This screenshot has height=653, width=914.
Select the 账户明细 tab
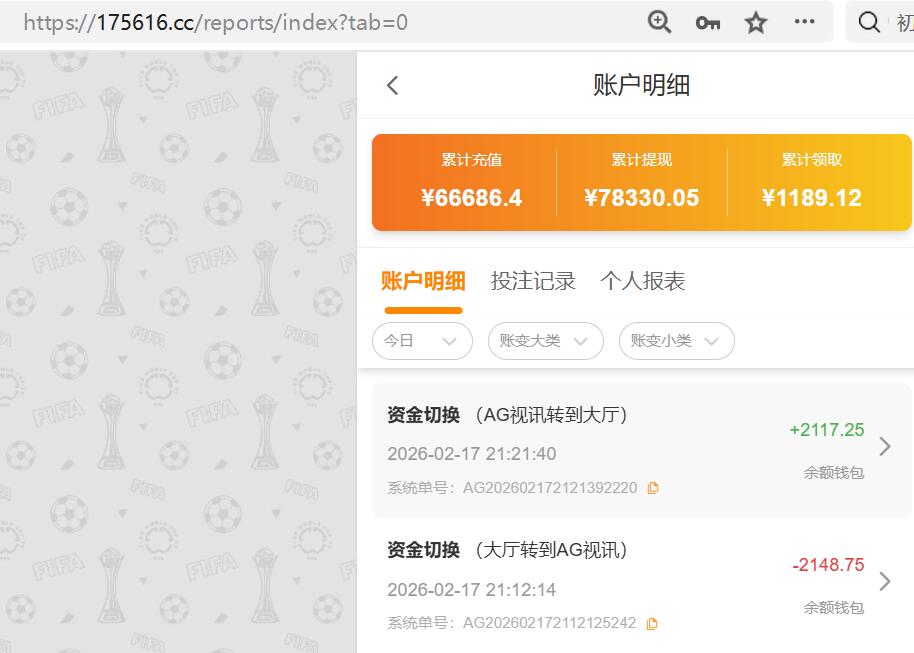point(424,281)
